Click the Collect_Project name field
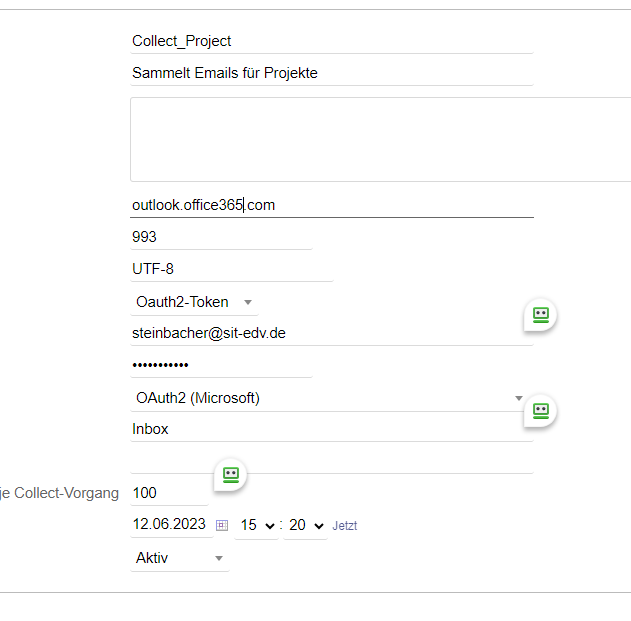The height and width of the screenshot is (621, 631). [x=330, y=41]
